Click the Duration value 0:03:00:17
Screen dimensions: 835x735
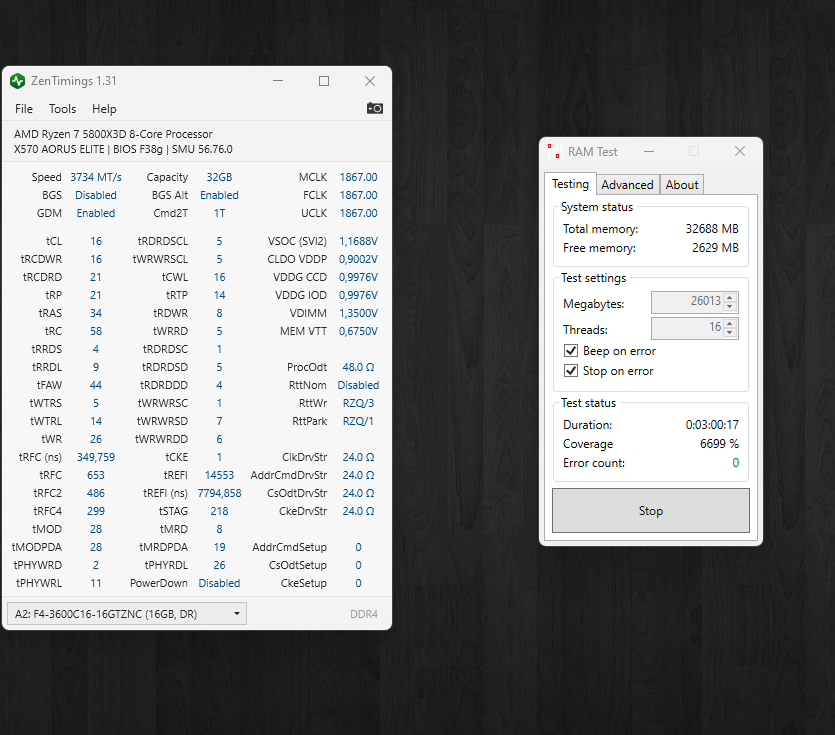712,424
